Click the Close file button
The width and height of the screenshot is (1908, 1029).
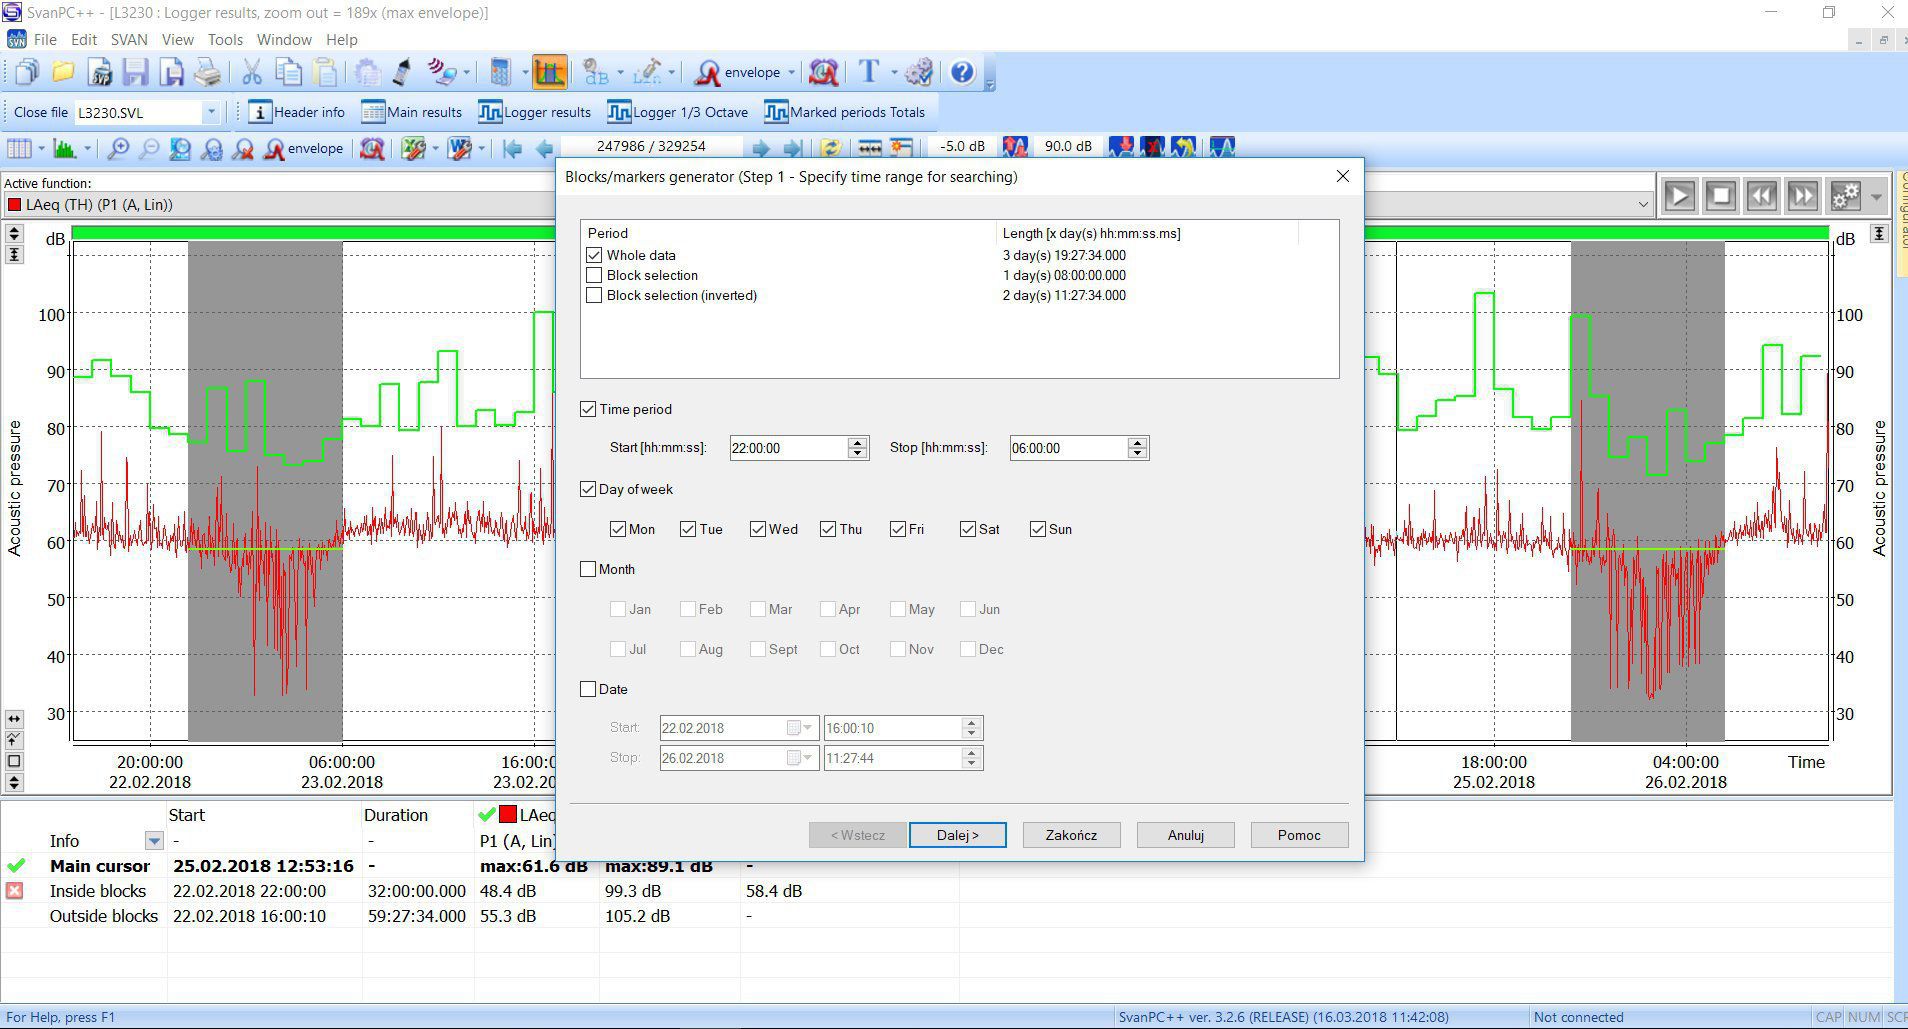pyautogui.click(x=41, y=112)
